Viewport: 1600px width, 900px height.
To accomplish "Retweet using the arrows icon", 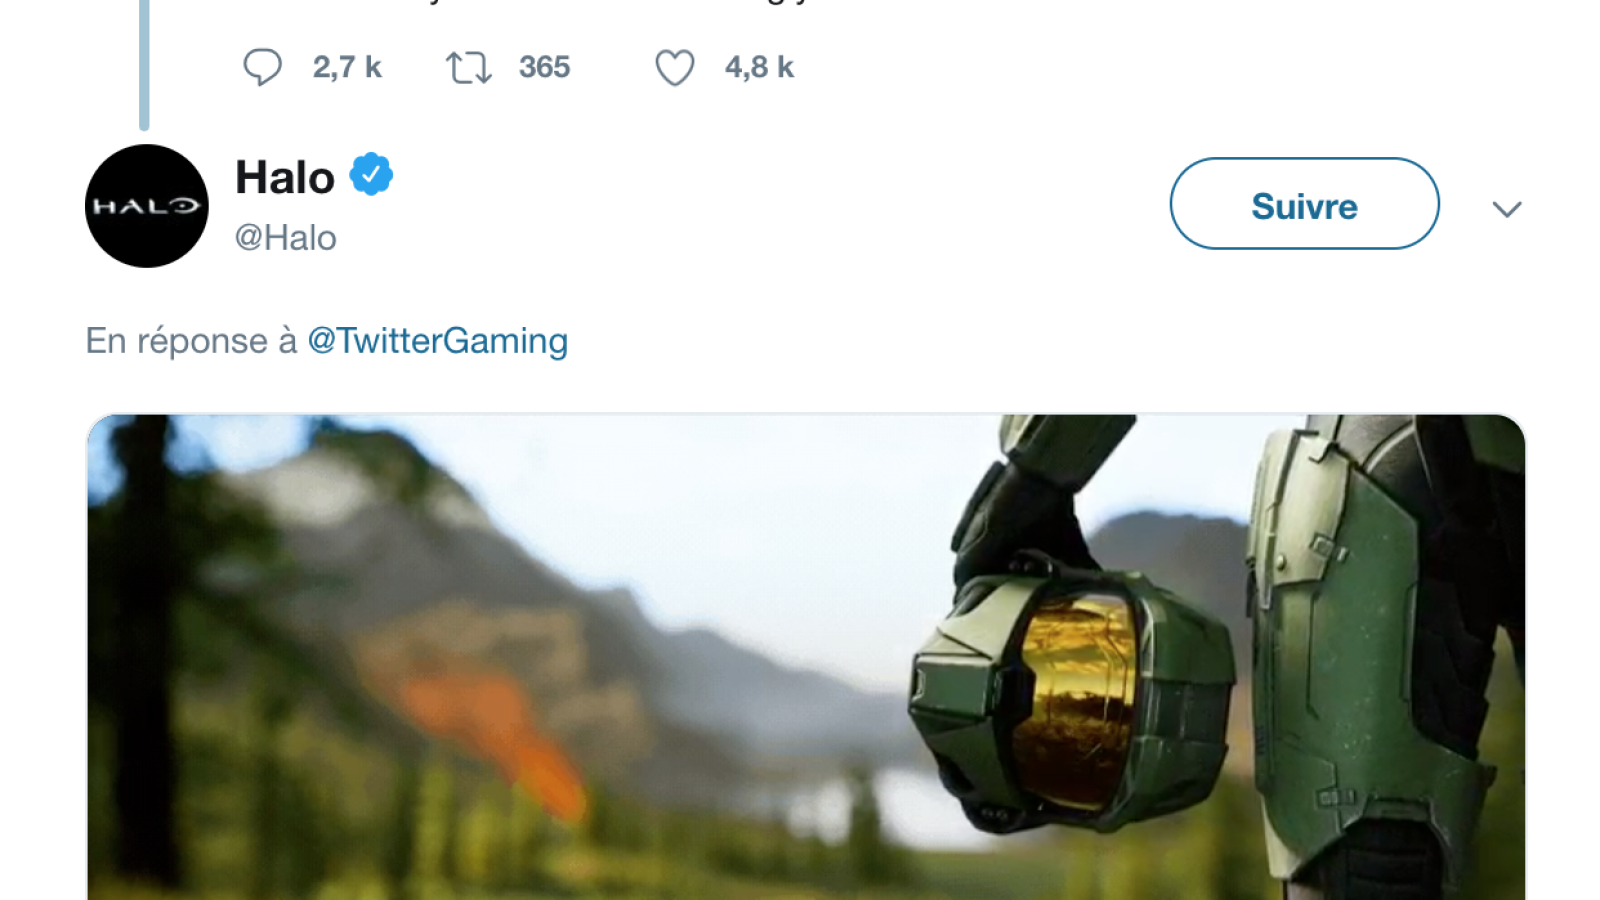I will tap(468, 67).
